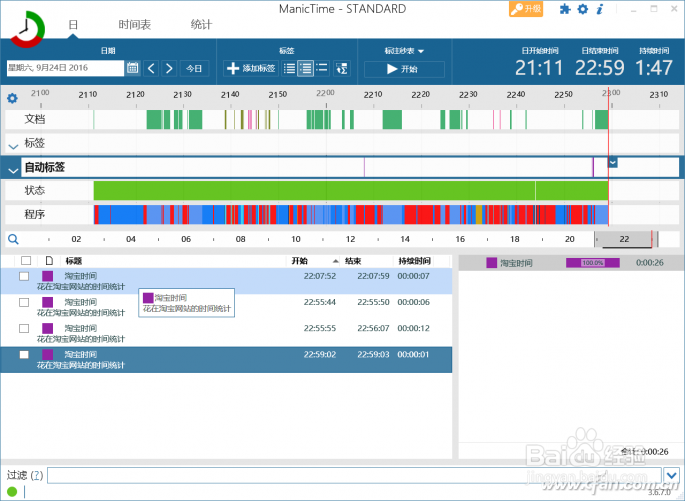Screen dimensions: 685x501
Task: Open the info about icon
Action: tap(600, 9)
